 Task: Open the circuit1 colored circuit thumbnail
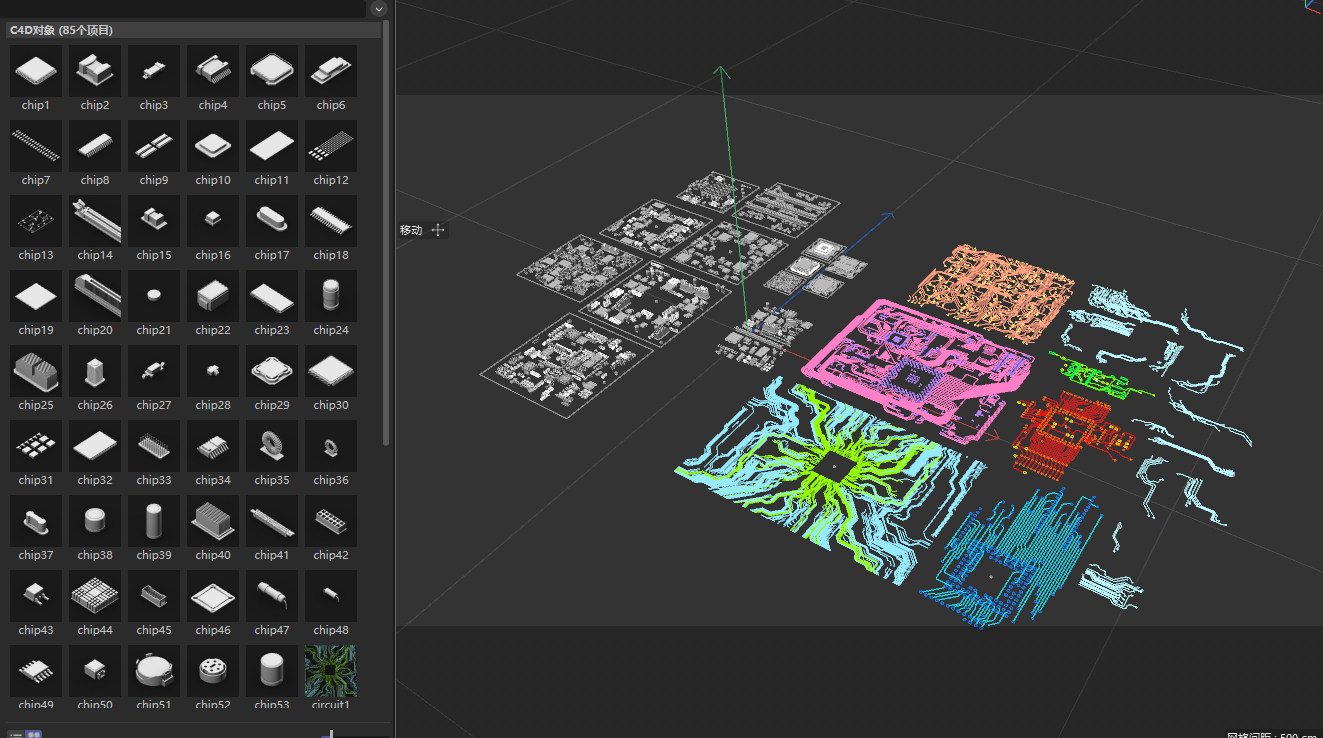(x=331, y=671)
